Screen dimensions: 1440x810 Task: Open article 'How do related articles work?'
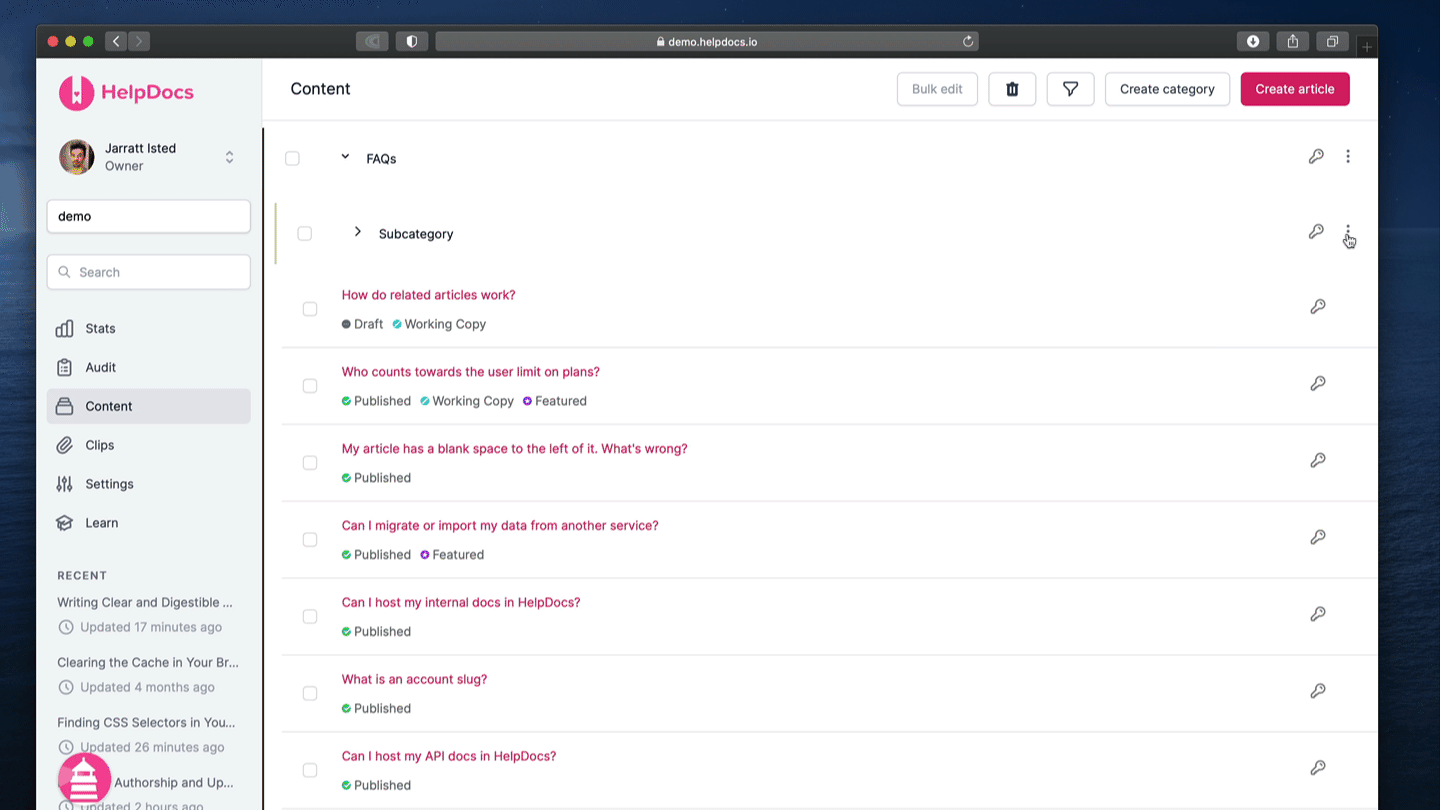pos(428,295)
